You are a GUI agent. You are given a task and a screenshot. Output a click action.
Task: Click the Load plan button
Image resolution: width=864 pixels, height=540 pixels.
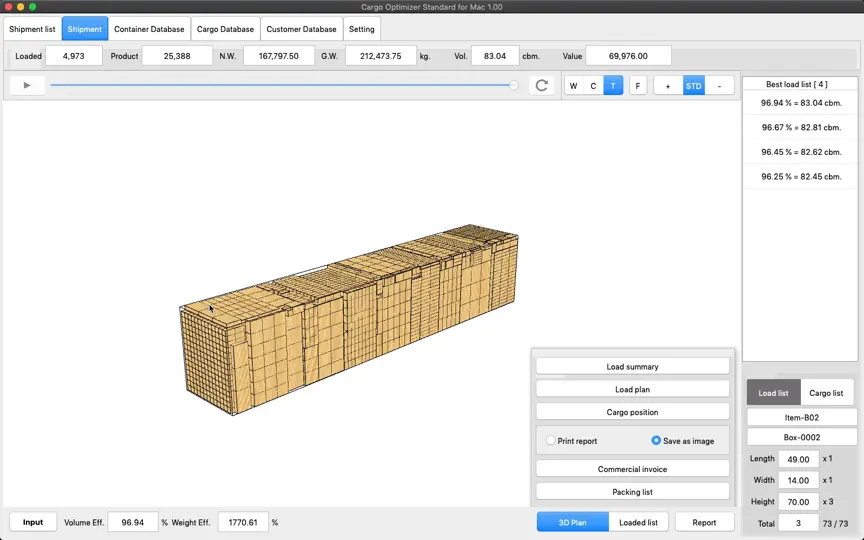633,389
